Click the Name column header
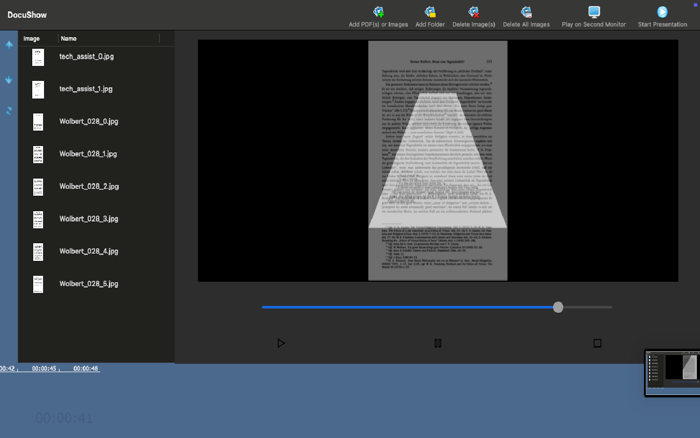Image resolution: width=700 pixels, height=438 pixels. tap(68, 39)
